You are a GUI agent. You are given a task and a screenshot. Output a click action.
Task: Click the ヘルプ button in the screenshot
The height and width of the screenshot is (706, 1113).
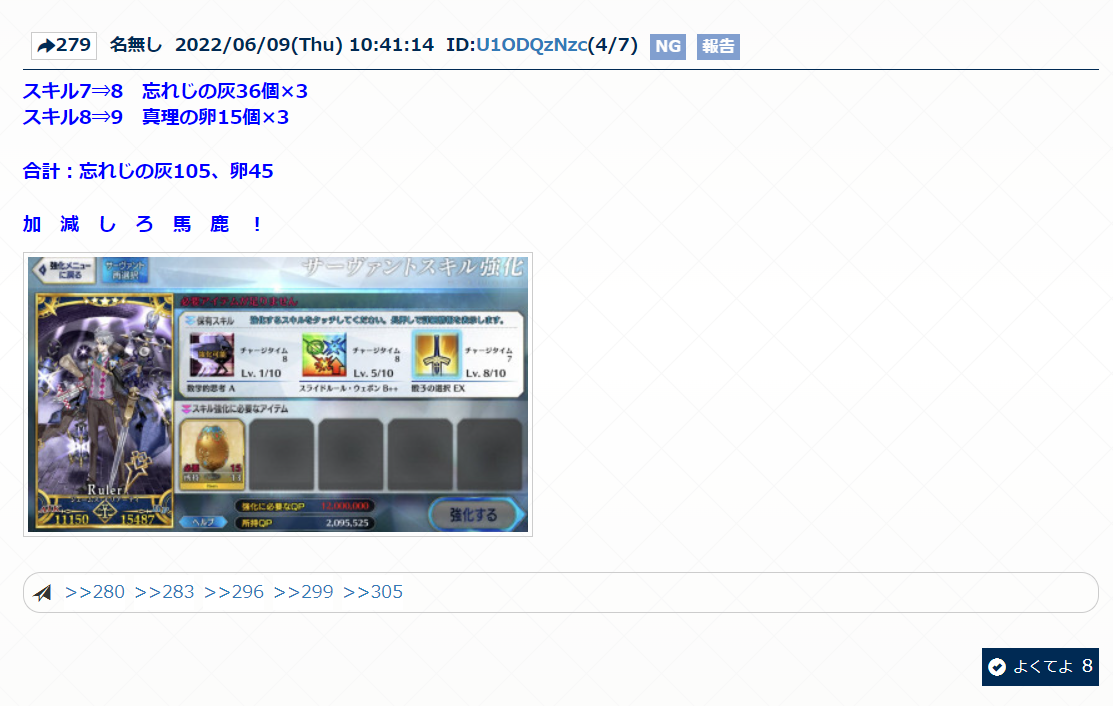coord(202,522)
